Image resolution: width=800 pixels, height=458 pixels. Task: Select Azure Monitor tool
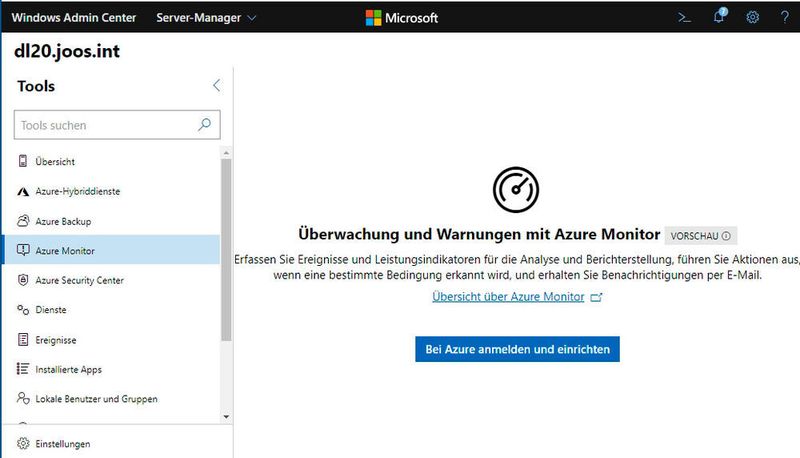111,250
